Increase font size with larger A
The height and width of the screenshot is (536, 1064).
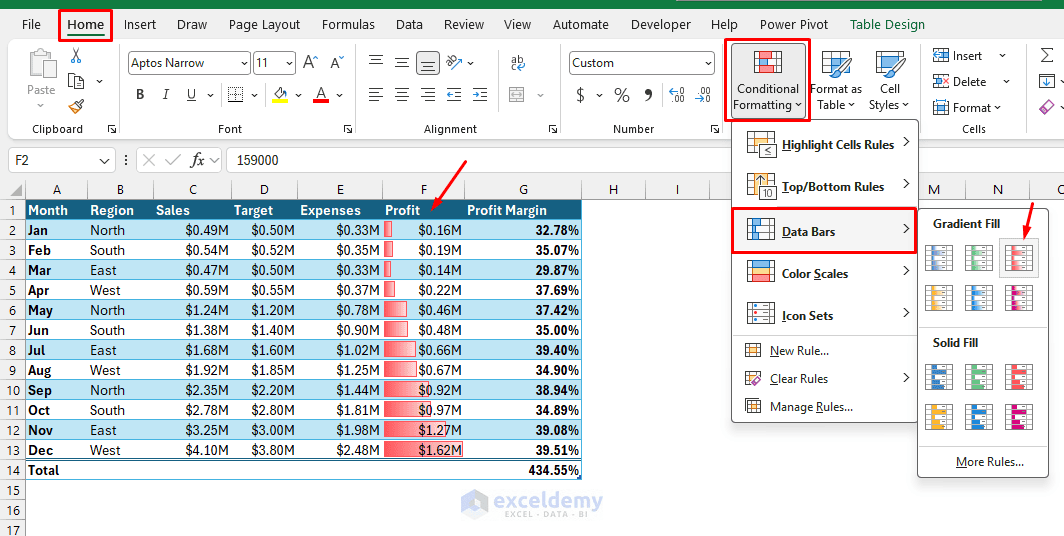tap(310, 62)
